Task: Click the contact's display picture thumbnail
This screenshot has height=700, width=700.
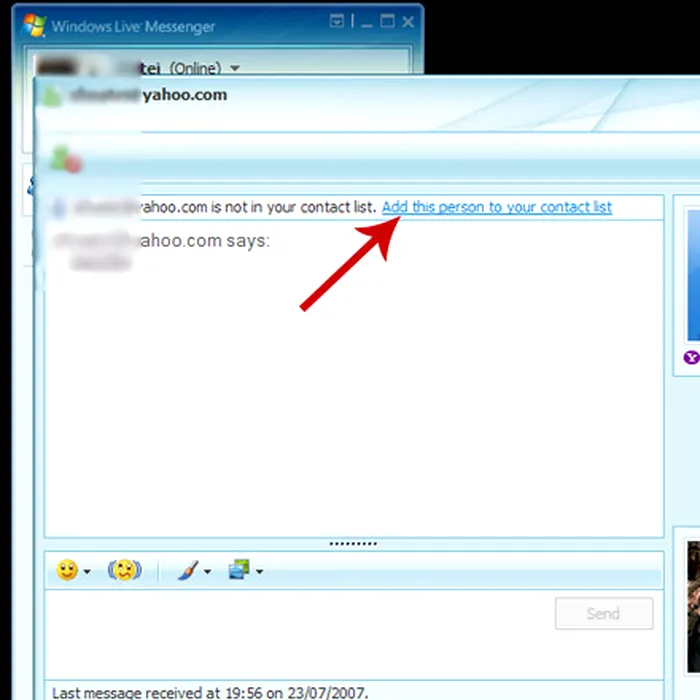Action: [x=694, y=275]
